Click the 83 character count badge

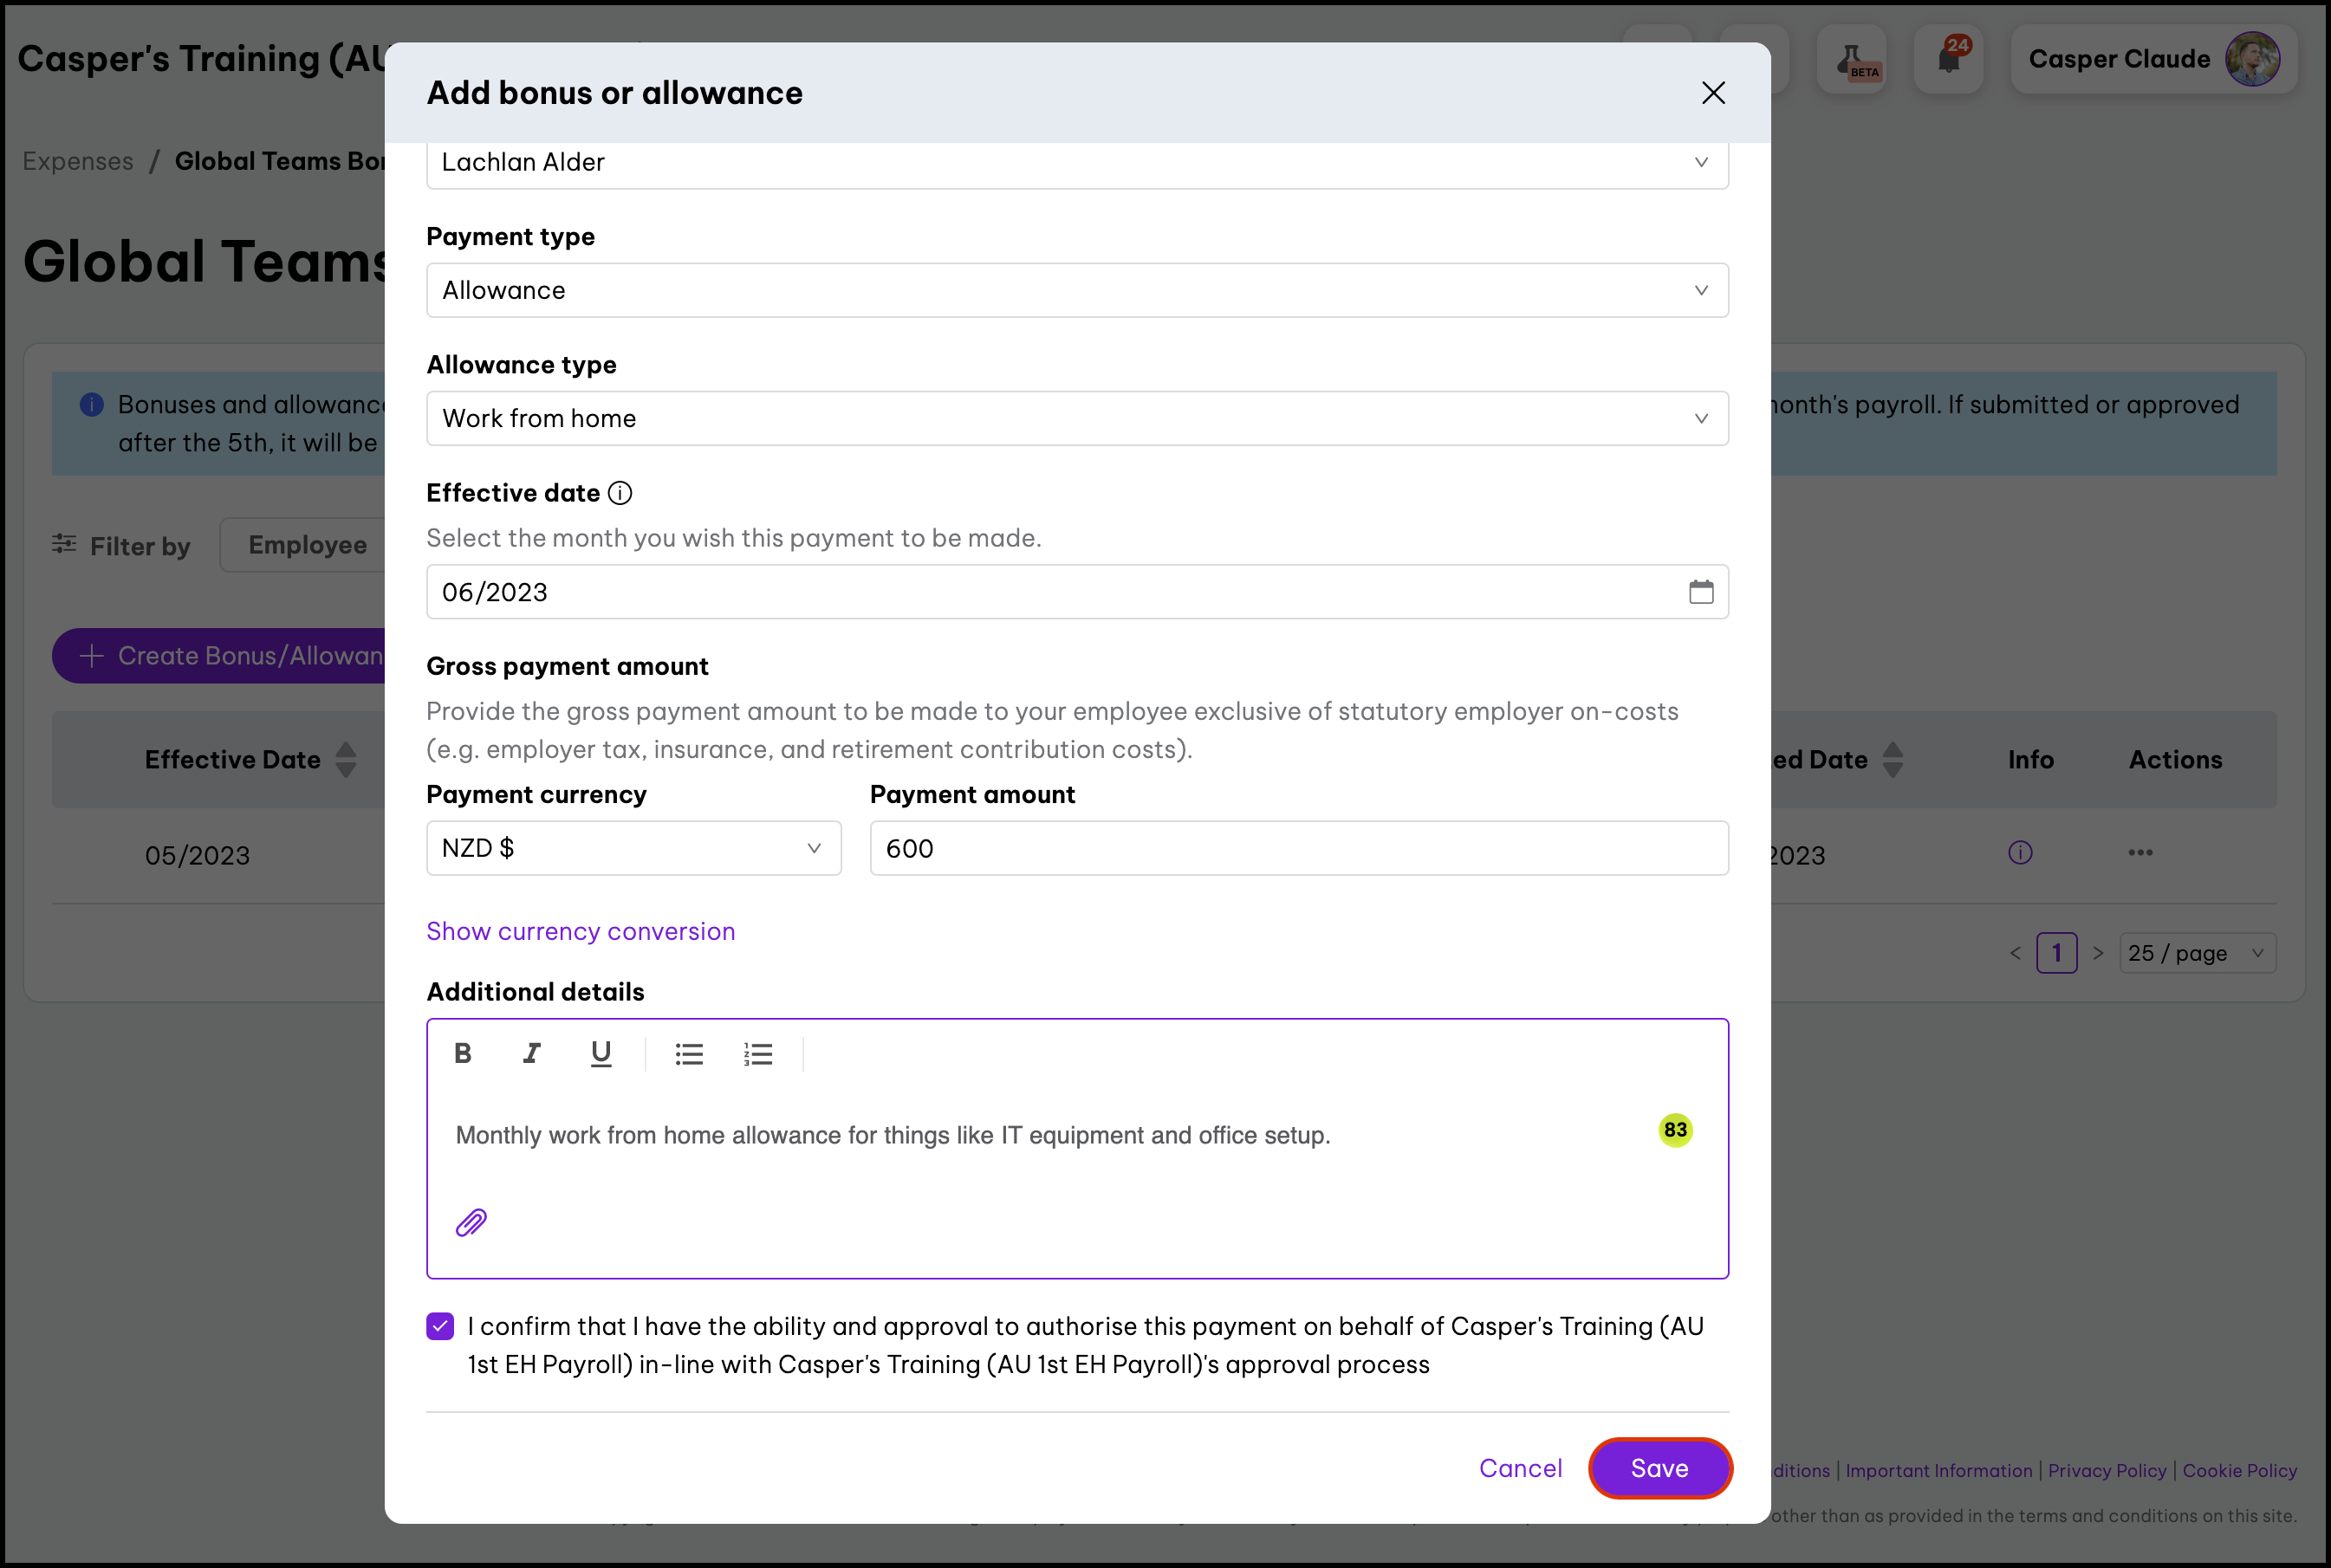1675,1130
